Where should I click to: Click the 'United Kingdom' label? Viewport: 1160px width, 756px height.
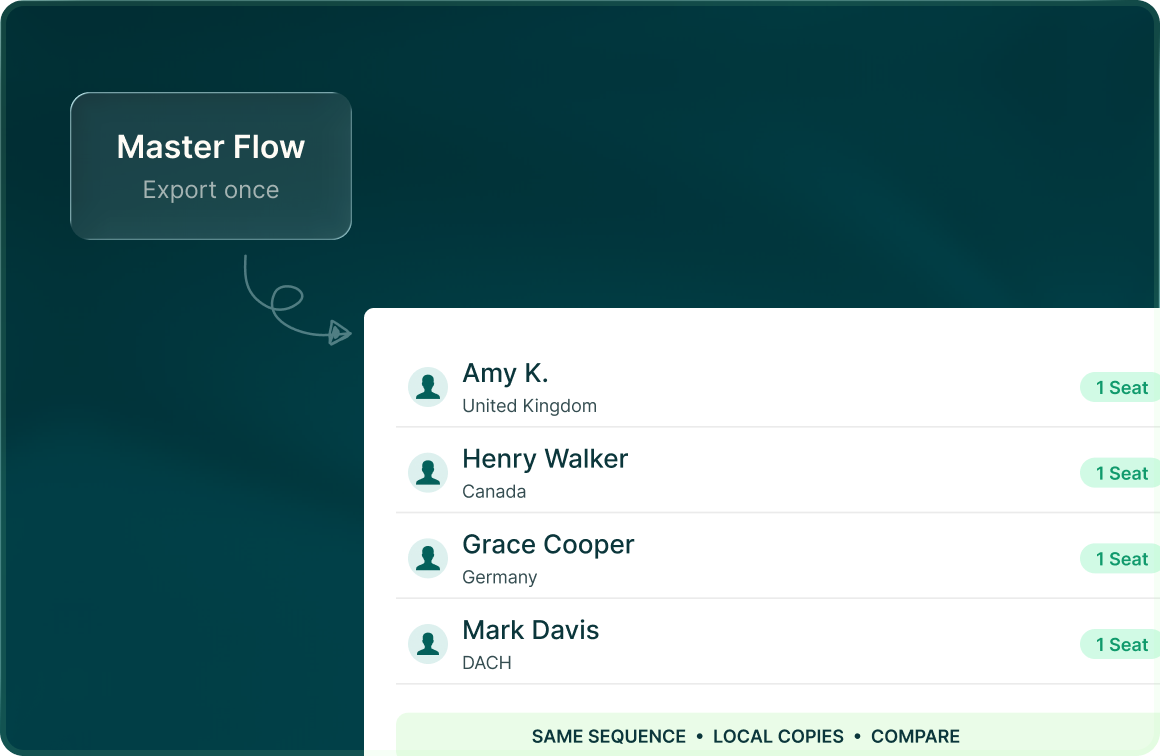coord(530,406)
